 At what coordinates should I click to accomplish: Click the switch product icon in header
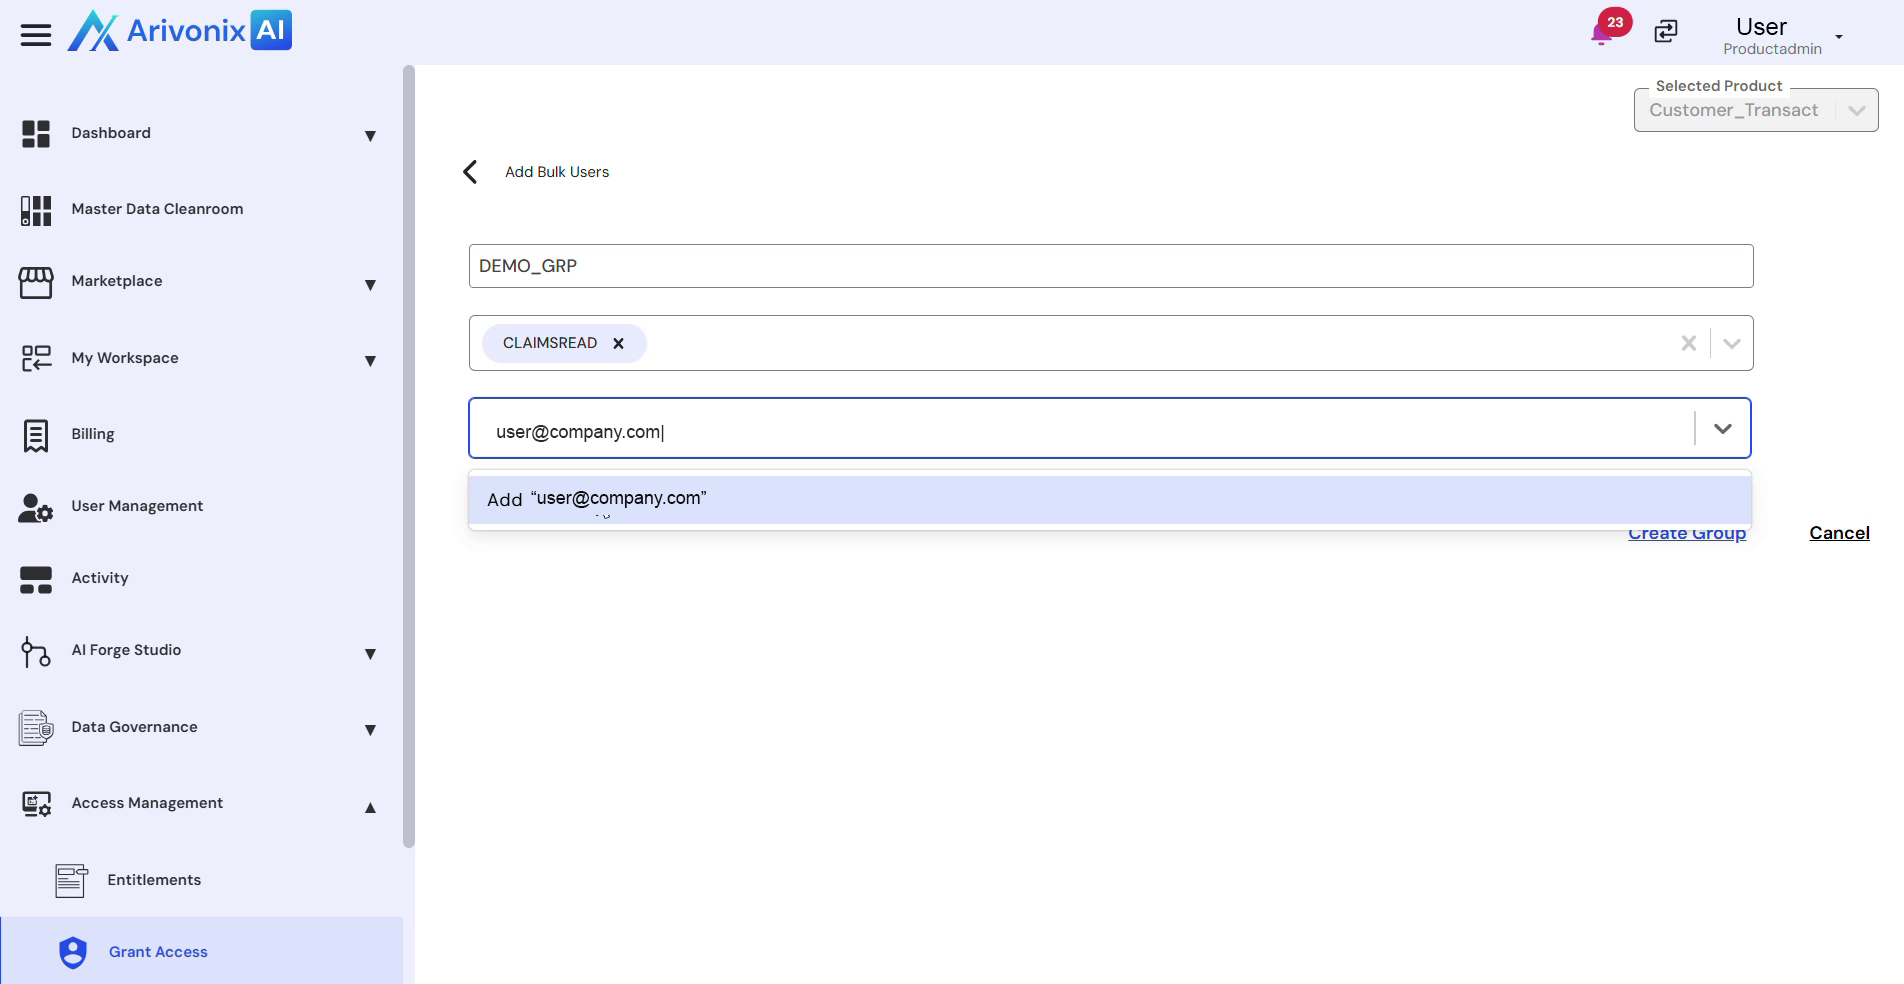point(1666,32)
